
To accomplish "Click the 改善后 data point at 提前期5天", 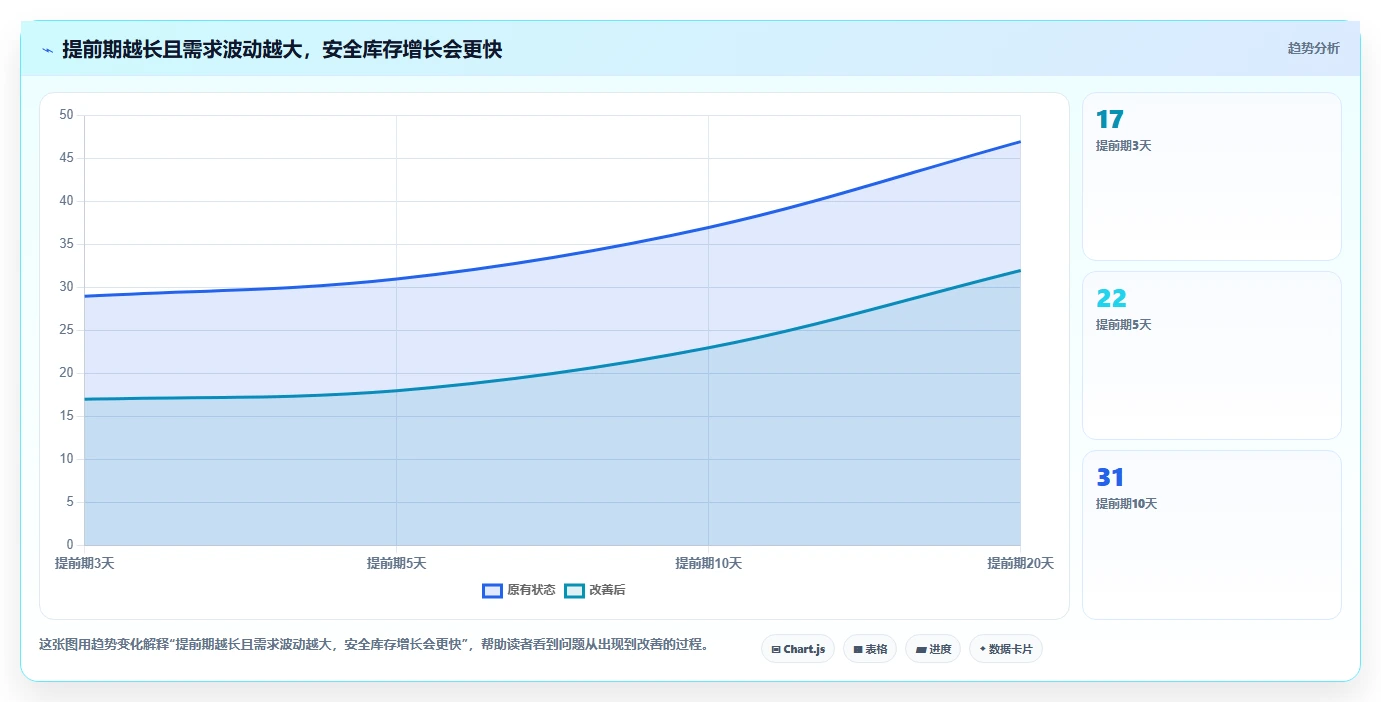I will [396, 390].
